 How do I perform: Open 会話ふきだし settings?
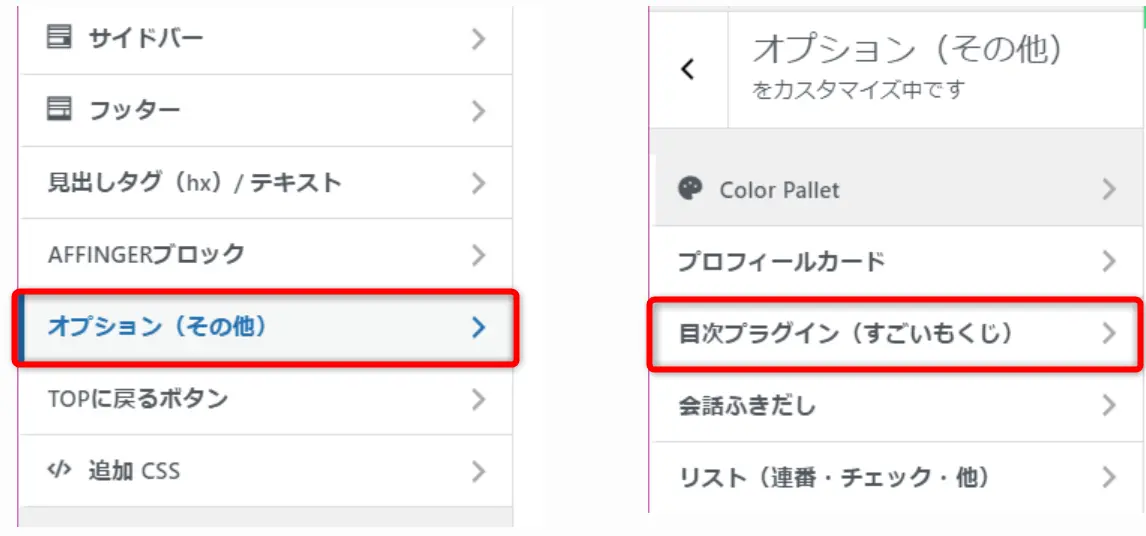[747, 406]
